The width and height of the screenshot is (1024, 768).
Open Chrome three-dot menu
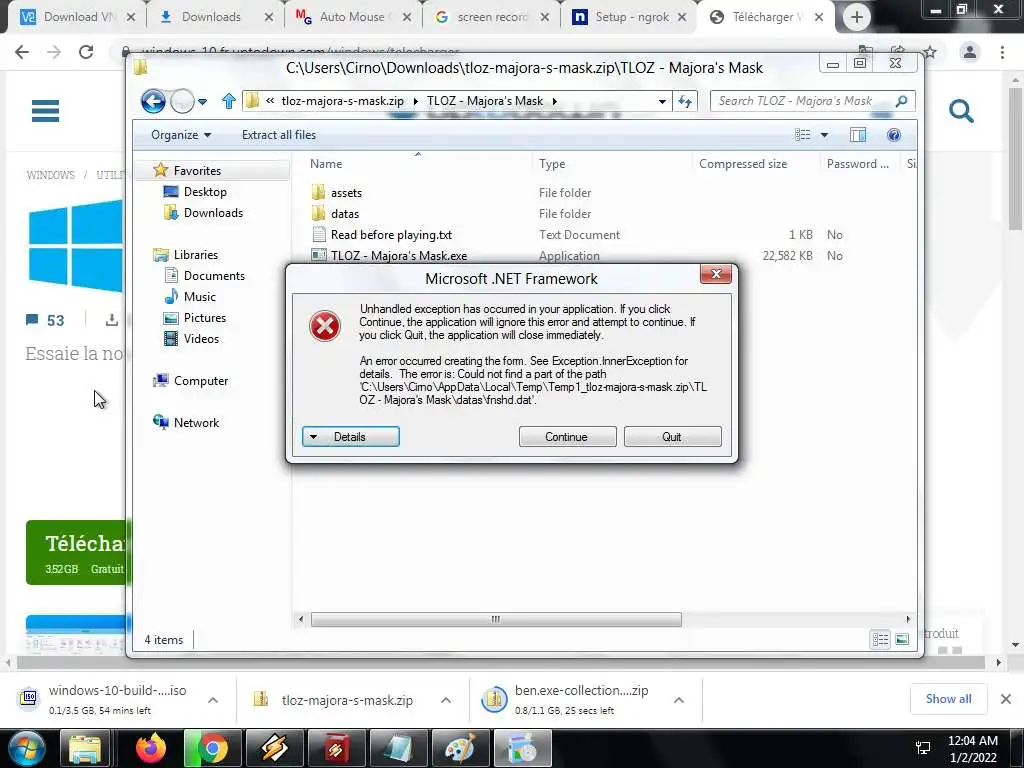[x=1002, y=52]
